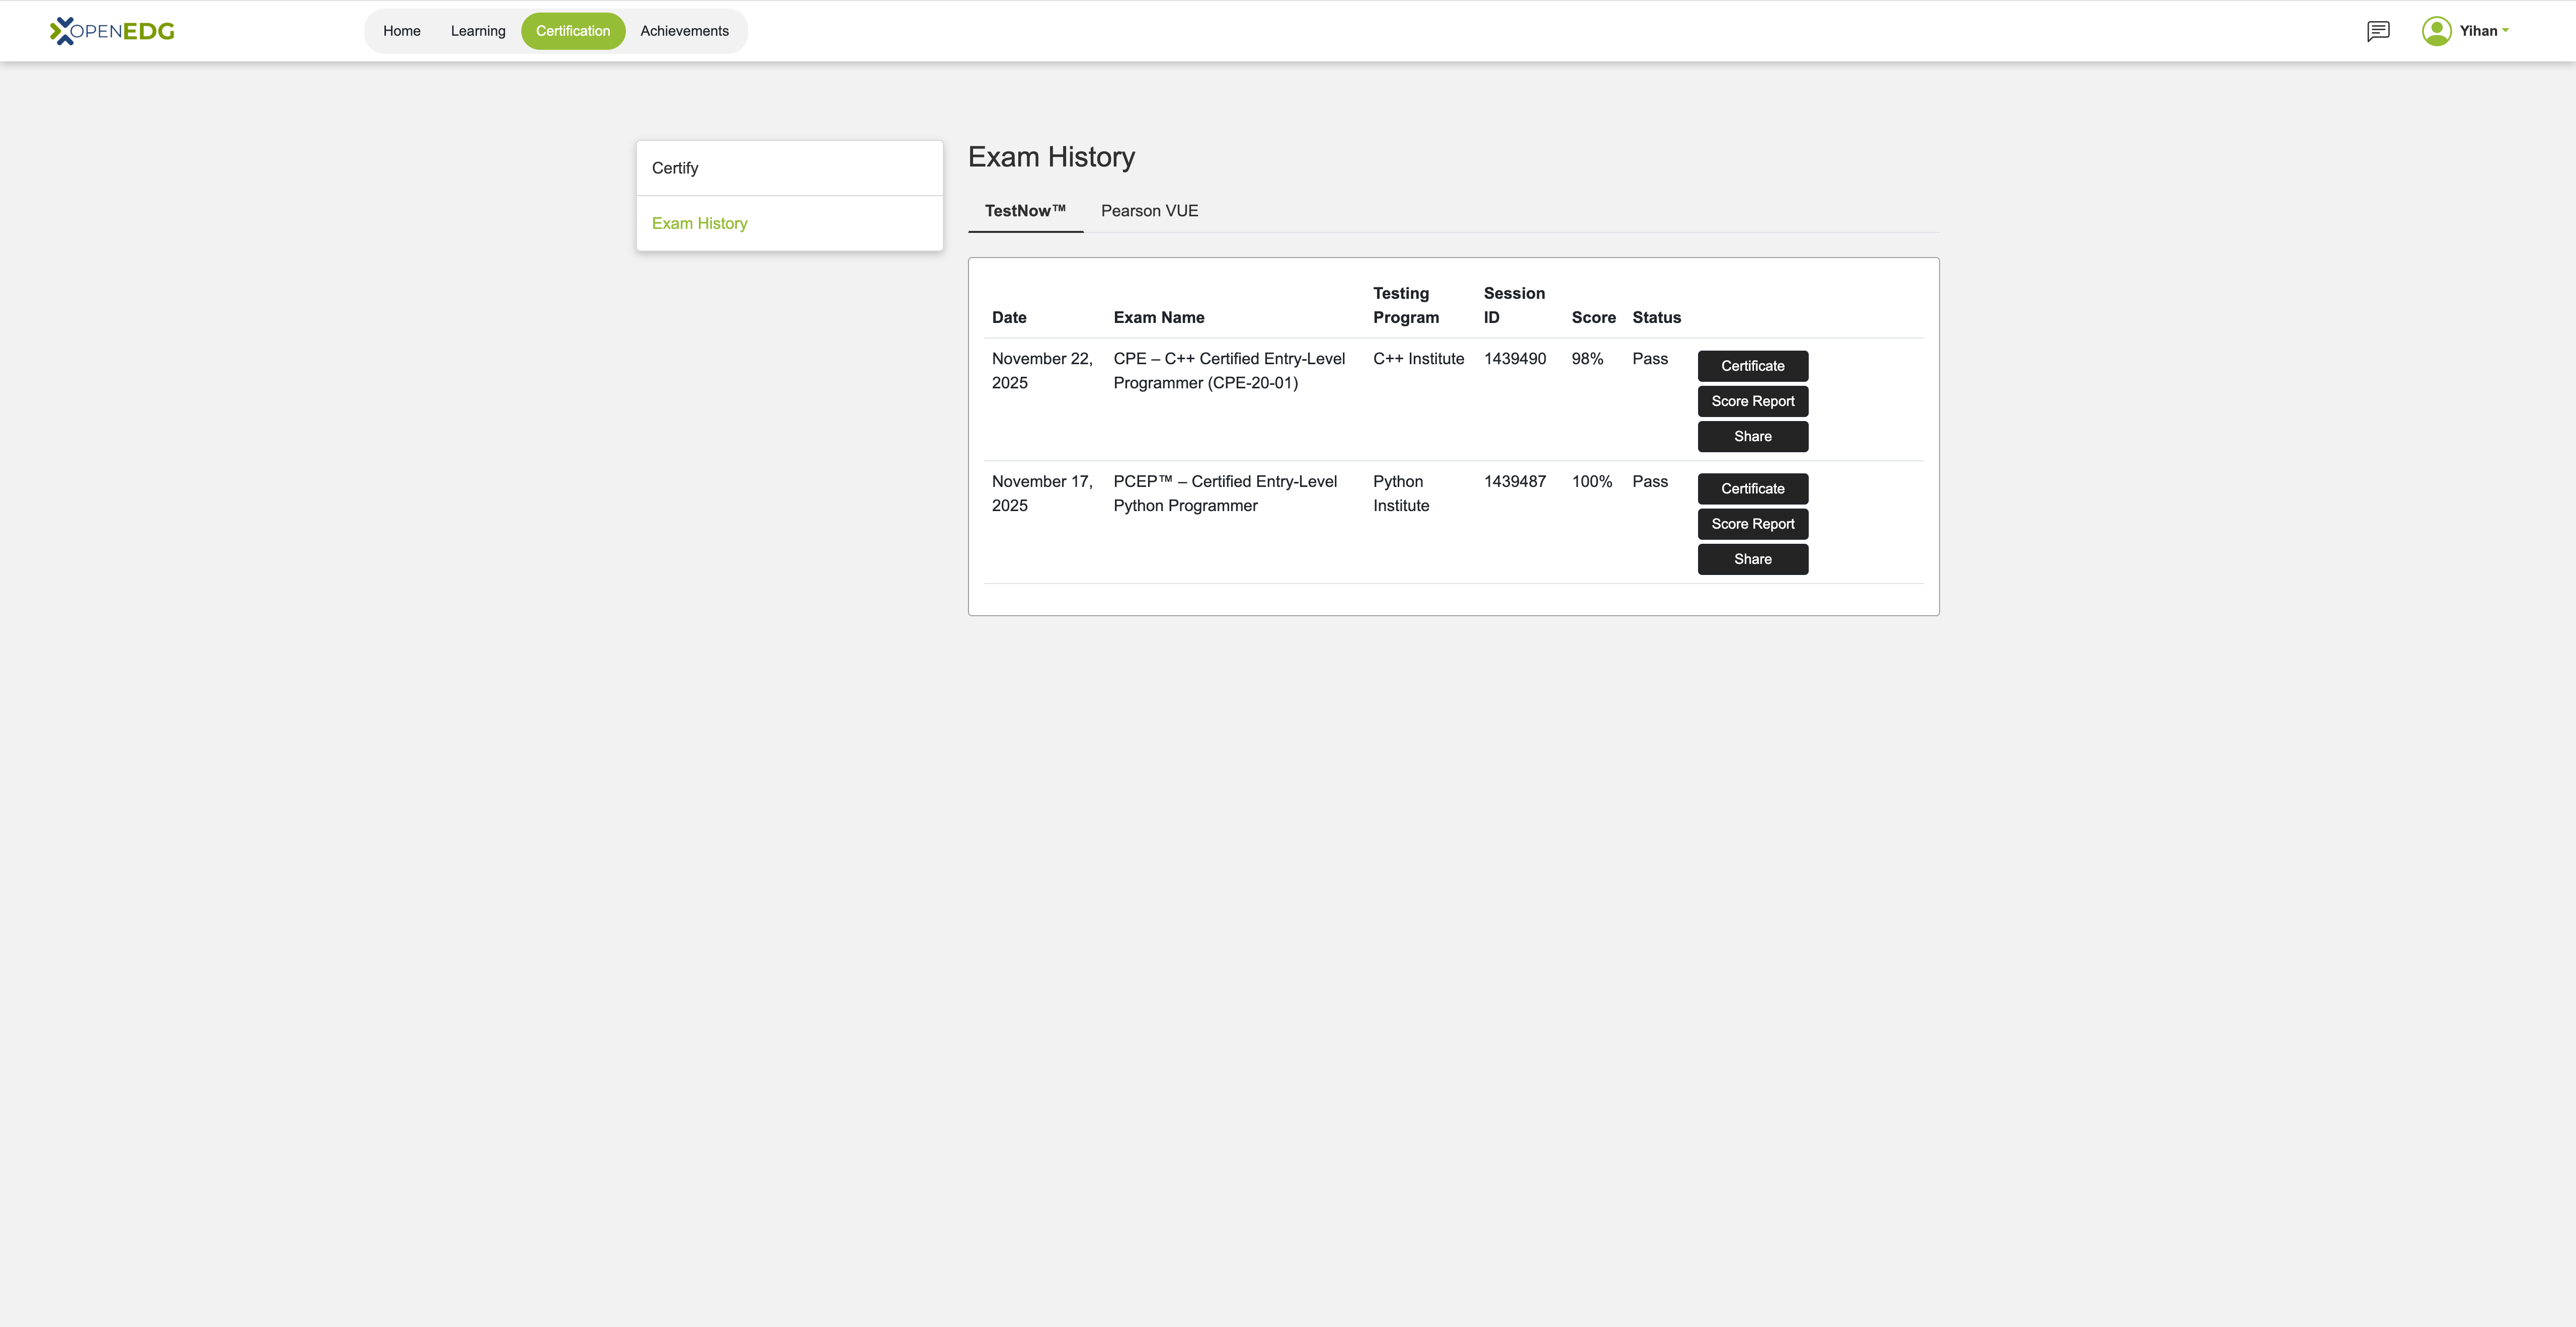This screenshot has width=2576, height=1327.
Task: Go to the Home nav item
Action: (402, 31)
